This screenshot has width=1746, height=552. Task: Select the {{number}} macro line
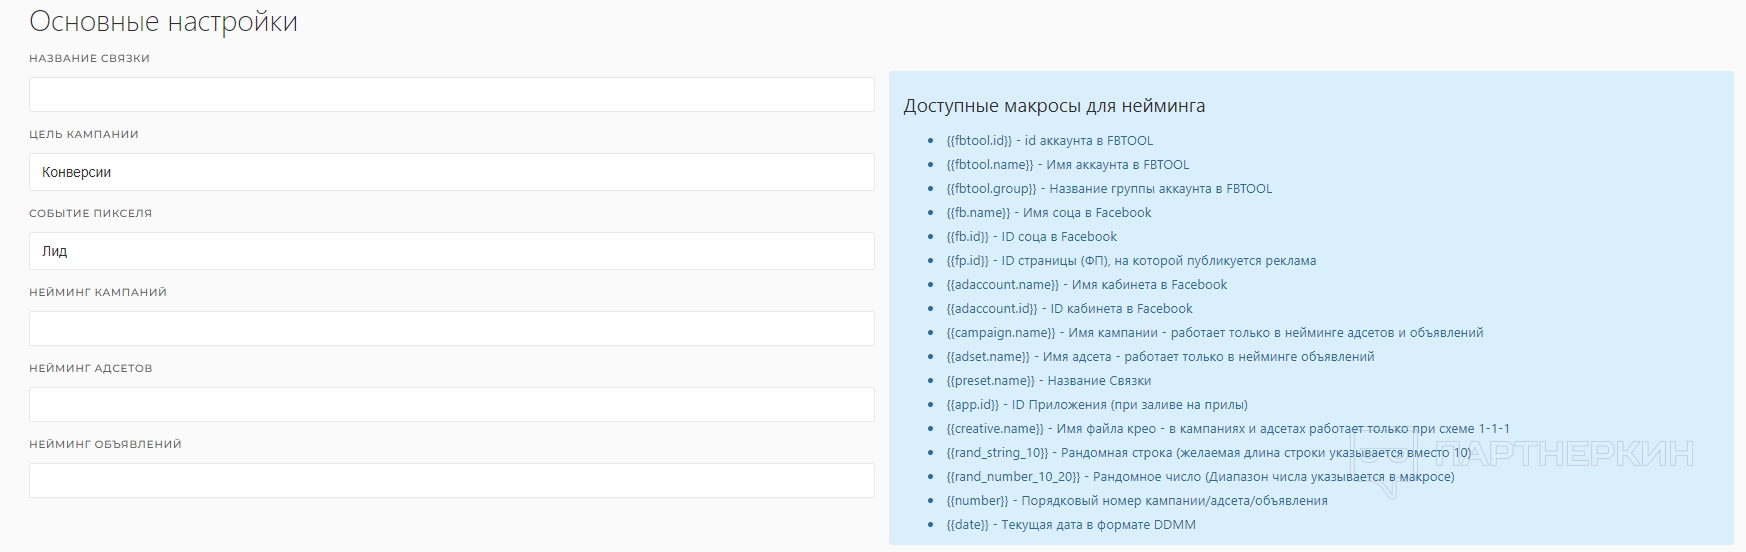1136,501
